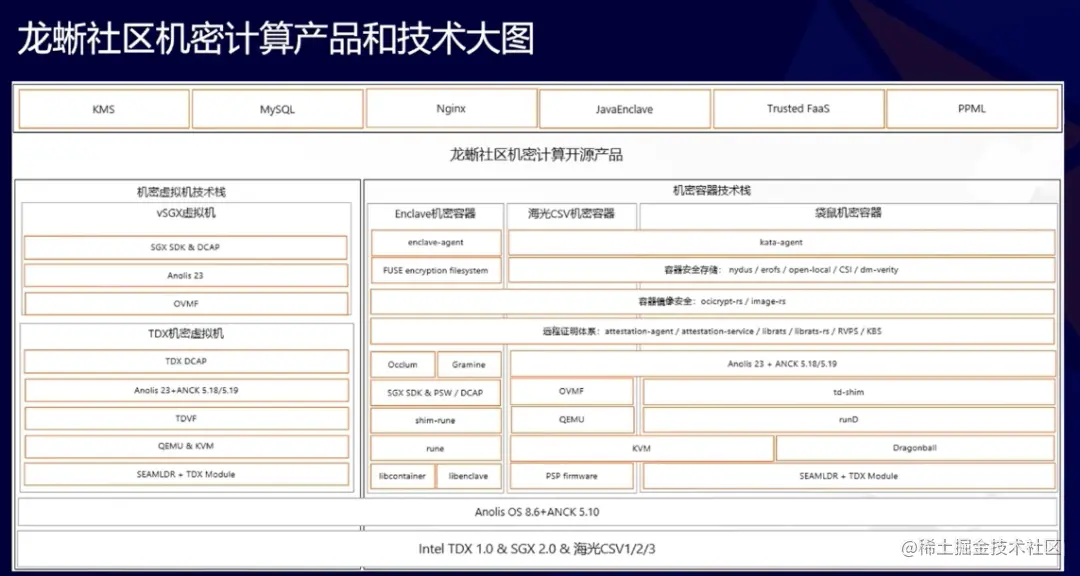This screenshot has width=1080, height=576.
Task: Select the libcontainer box
Action: coord(402,476)
